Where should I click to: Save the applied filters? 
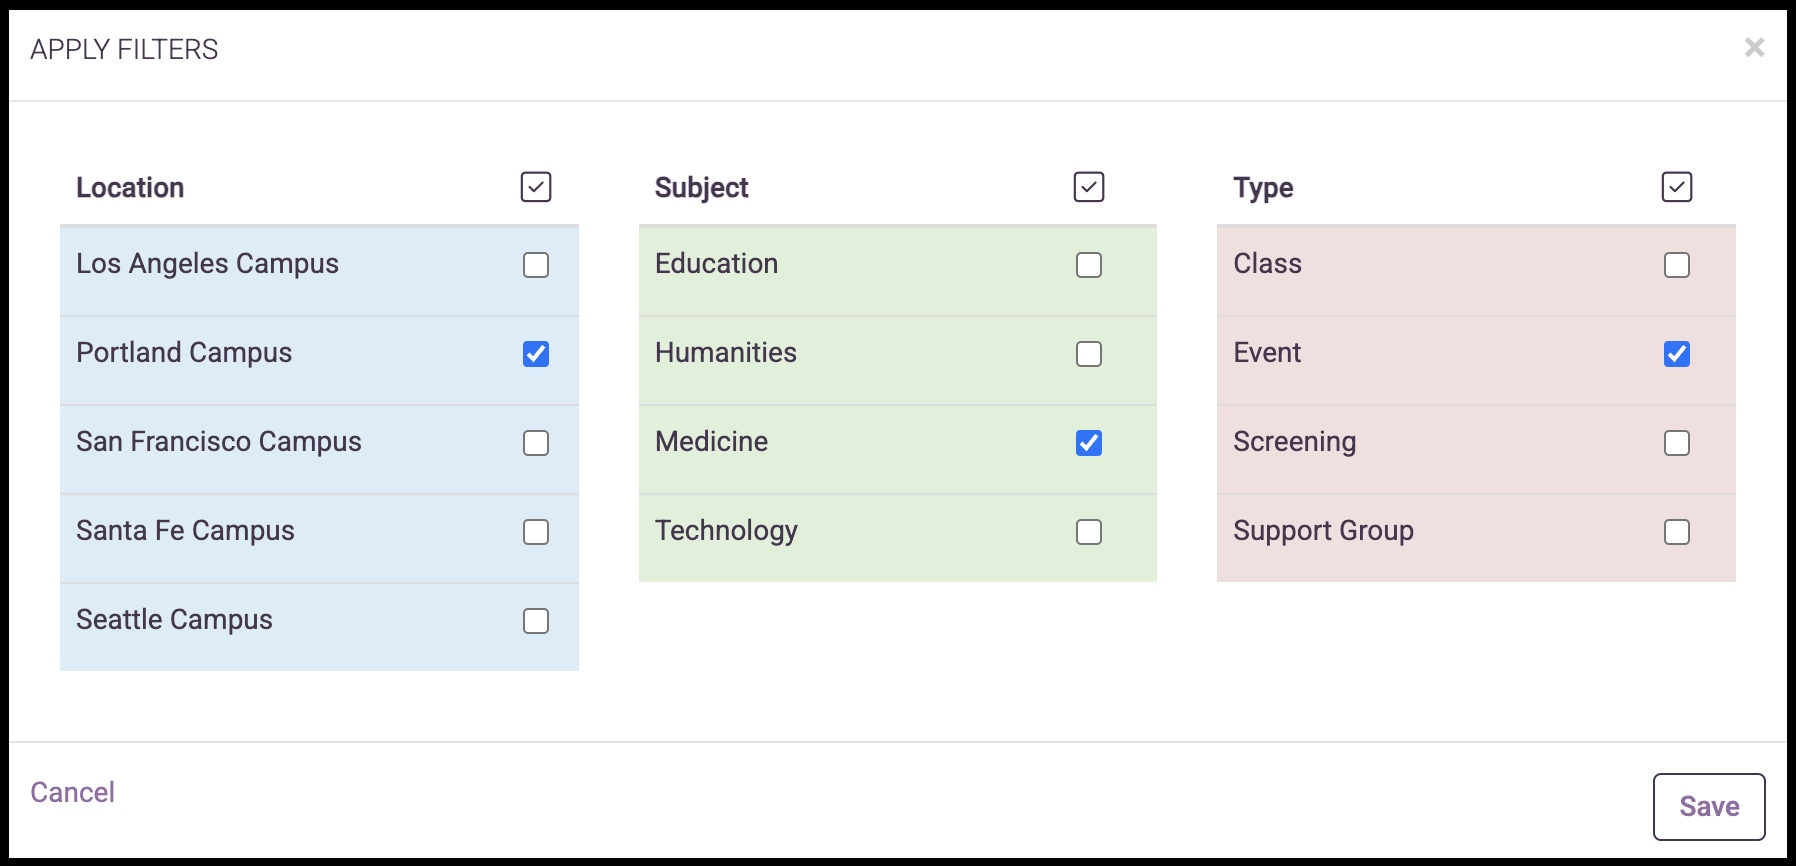[1709, 807]
